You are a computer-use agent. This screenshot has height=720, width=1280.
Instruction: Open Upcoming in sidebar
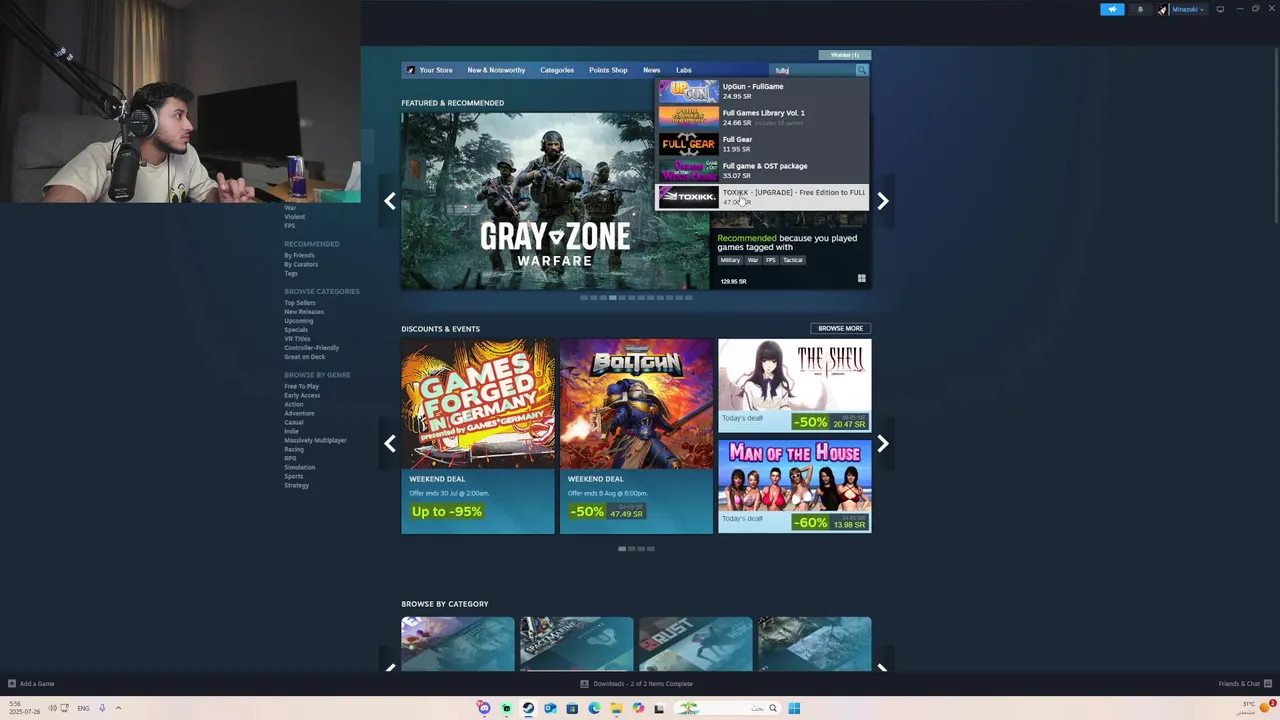[299, 321]
